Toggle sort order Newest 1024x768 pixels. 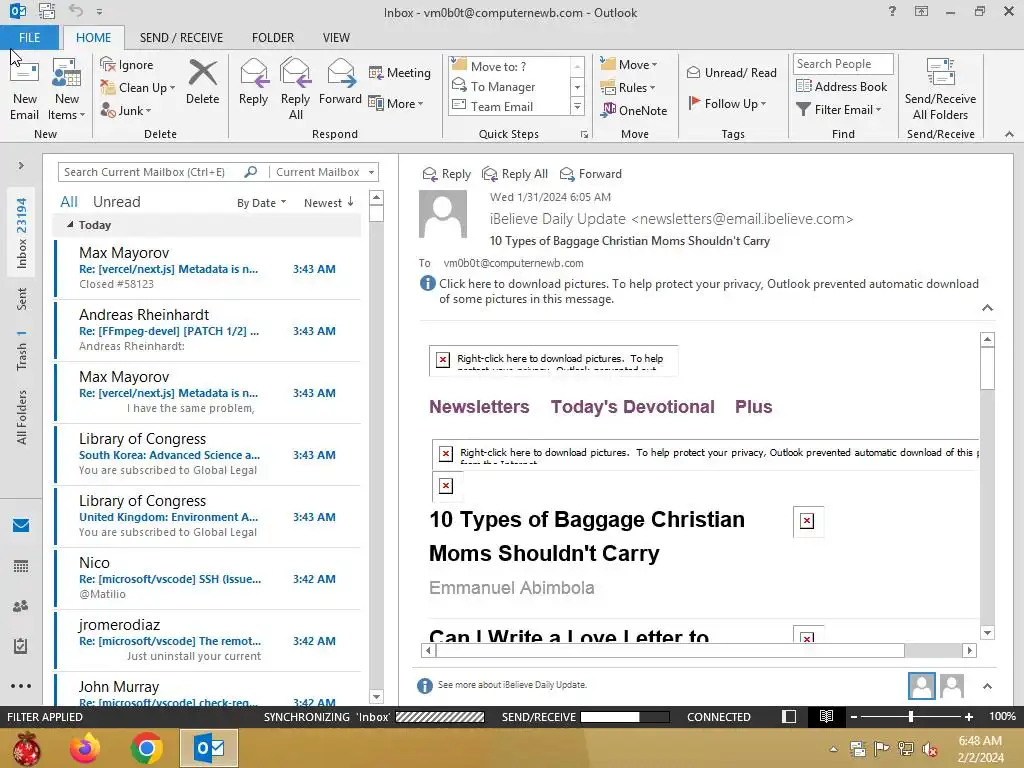[x=328, y=202]
